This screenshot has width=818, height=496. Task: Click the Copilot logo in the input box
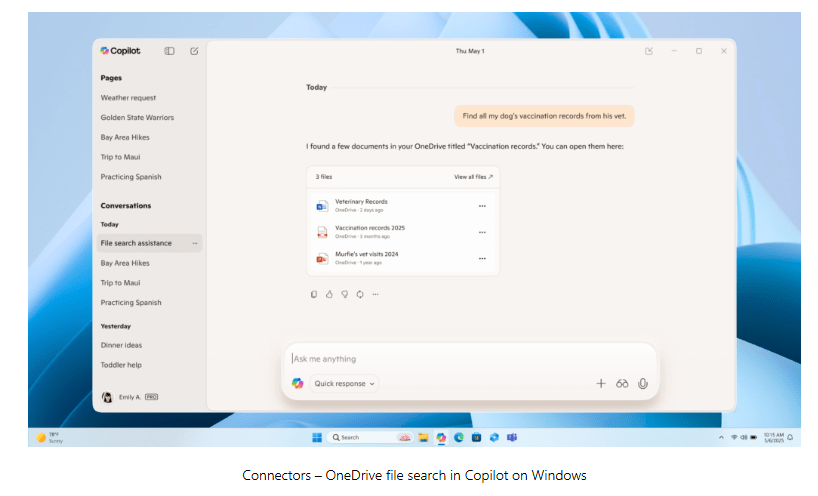click(x=297, y=383)
